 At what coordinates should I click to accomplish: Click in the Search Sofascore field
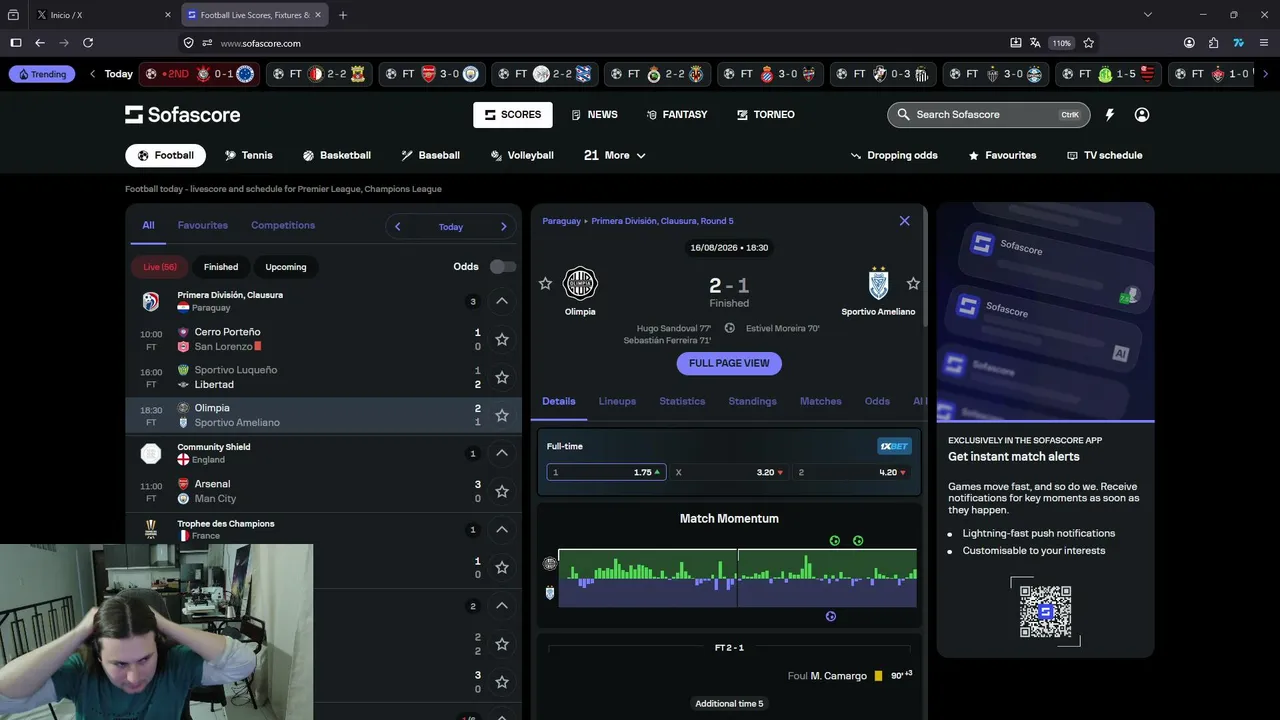(988, 115)
